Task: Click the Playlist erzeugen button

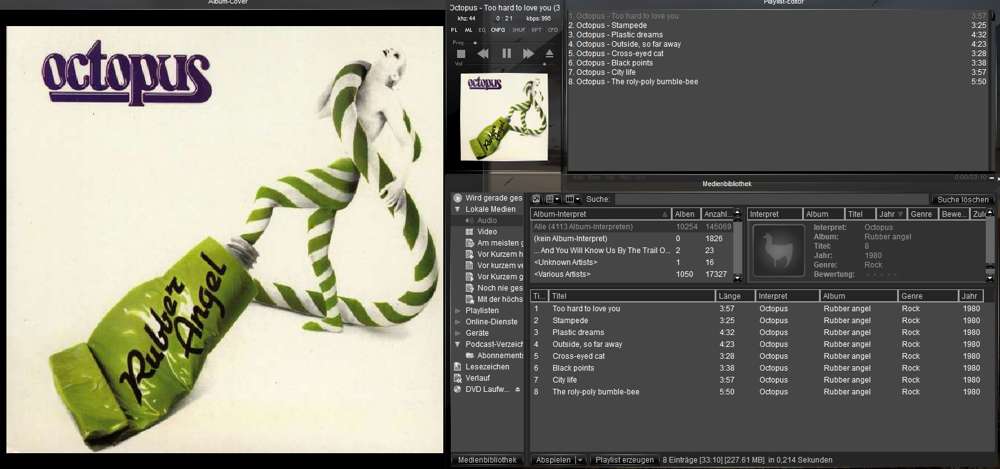Action: click(625, 460)
